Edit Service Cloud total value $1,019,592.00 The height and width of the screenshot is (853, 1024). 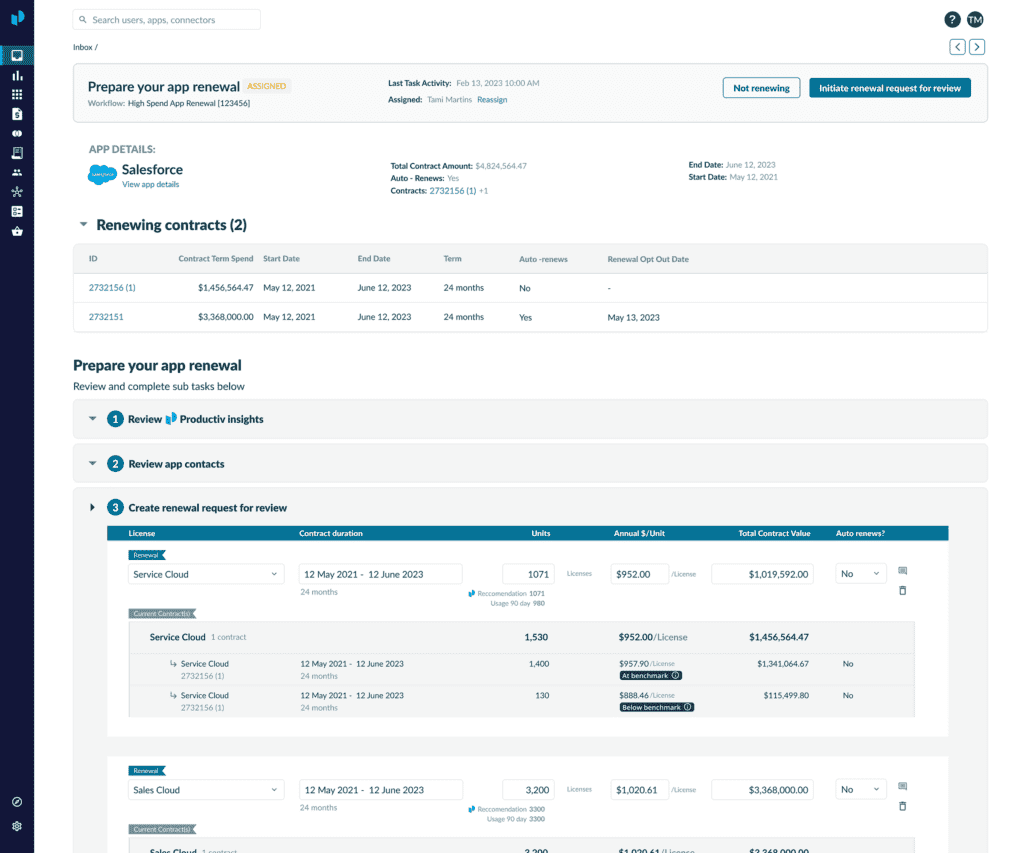[762, 574]
